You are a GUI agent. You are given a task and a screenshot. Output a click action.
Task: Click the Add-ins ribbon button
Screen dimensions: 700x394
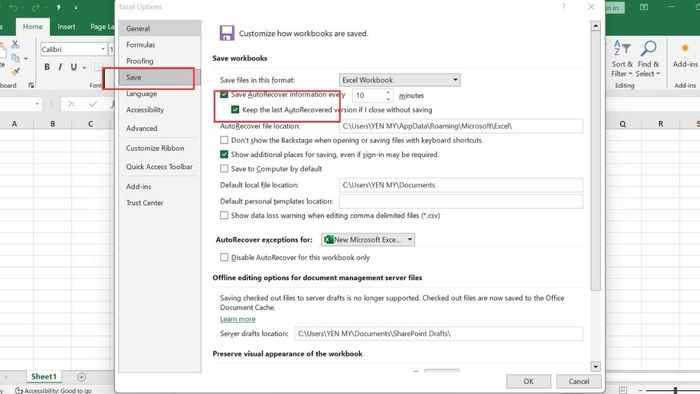[685, 56]
